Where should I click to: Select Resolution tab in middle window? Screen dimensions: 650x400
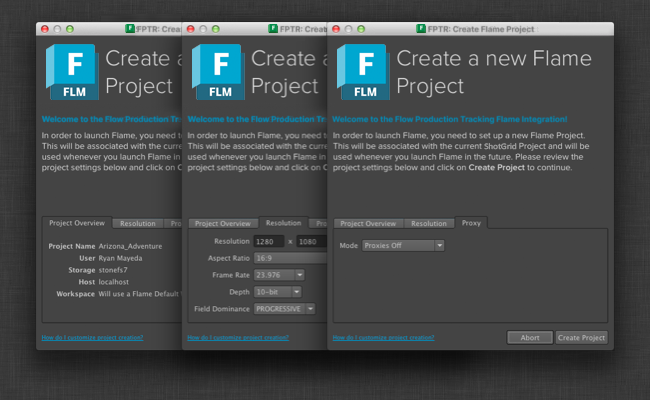pos(284,223)
